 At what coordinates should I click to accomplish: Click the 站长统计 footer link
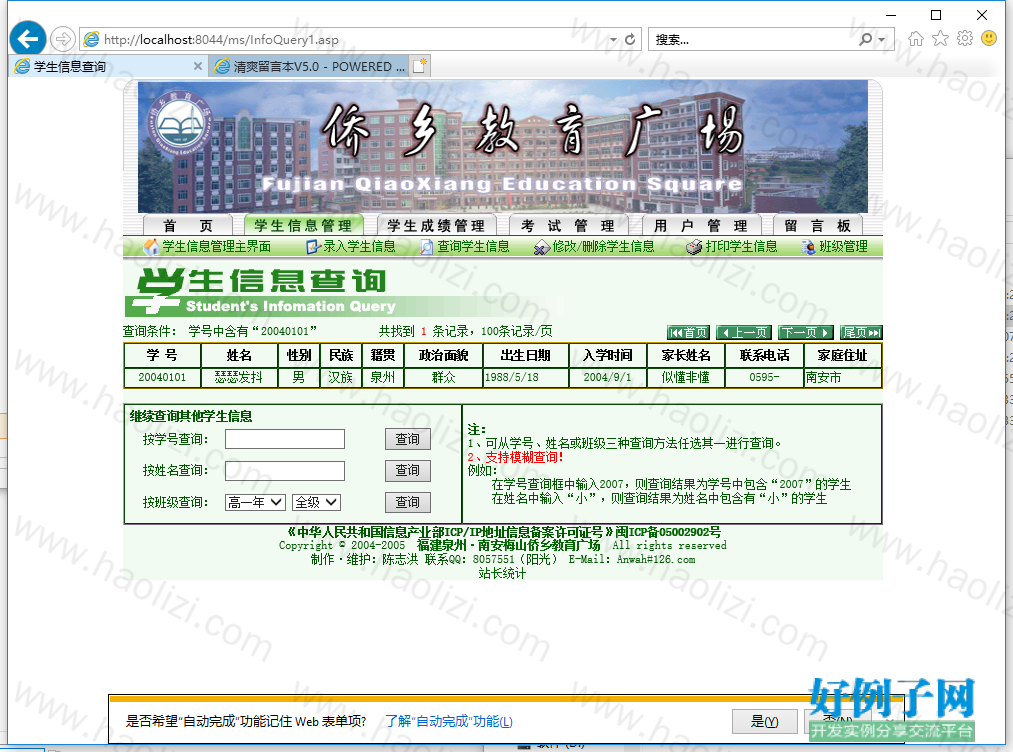tap(502, 573)
